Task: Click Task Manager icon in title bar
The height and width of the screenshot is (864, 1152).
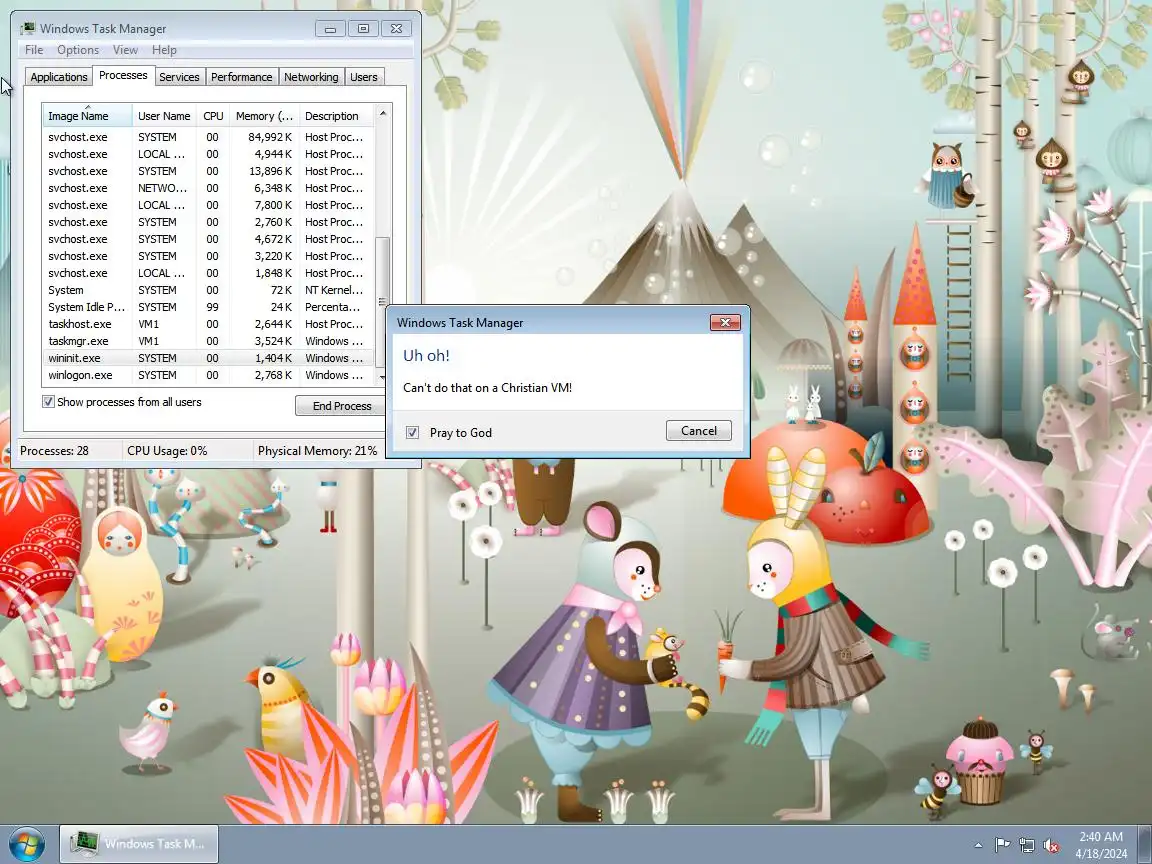Action: click(28, 29)
